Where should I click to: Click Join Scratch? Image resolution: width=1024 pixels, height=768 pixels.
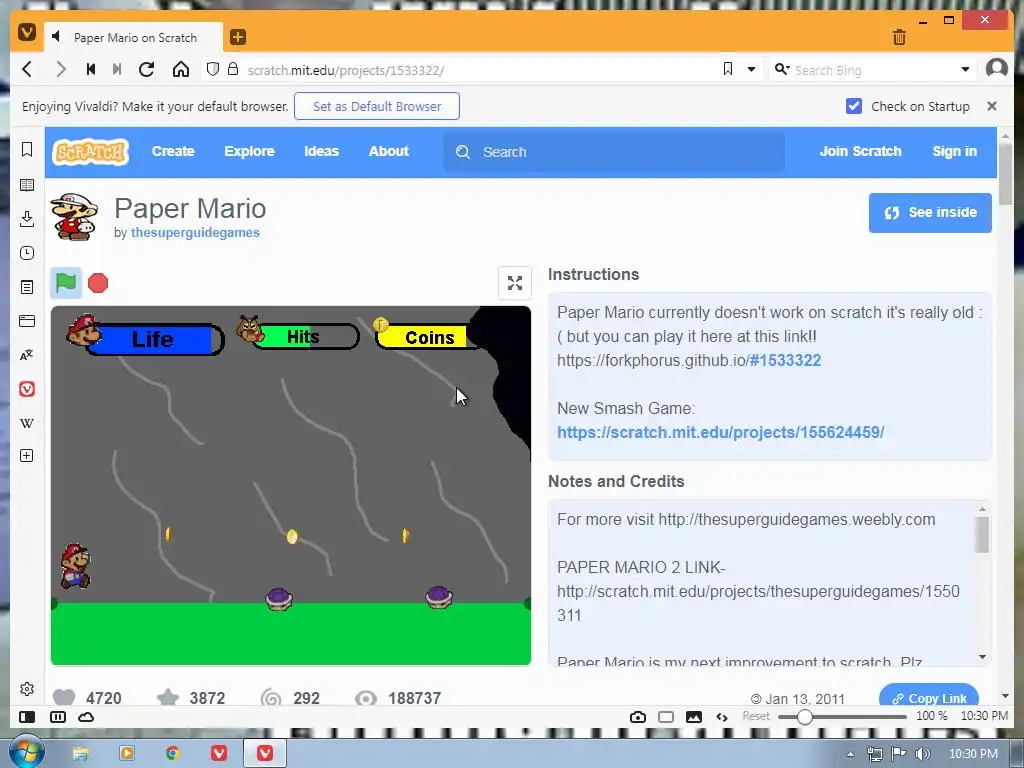coord(860,151)
